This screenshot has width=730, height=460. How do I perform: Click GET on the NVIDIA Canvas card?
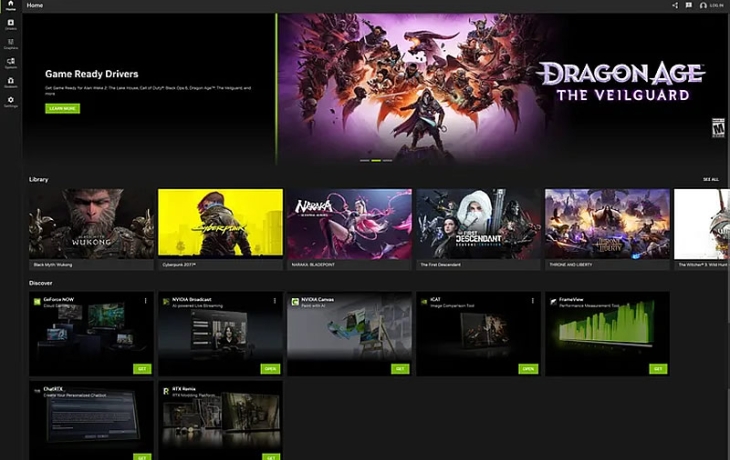(400, 369)
